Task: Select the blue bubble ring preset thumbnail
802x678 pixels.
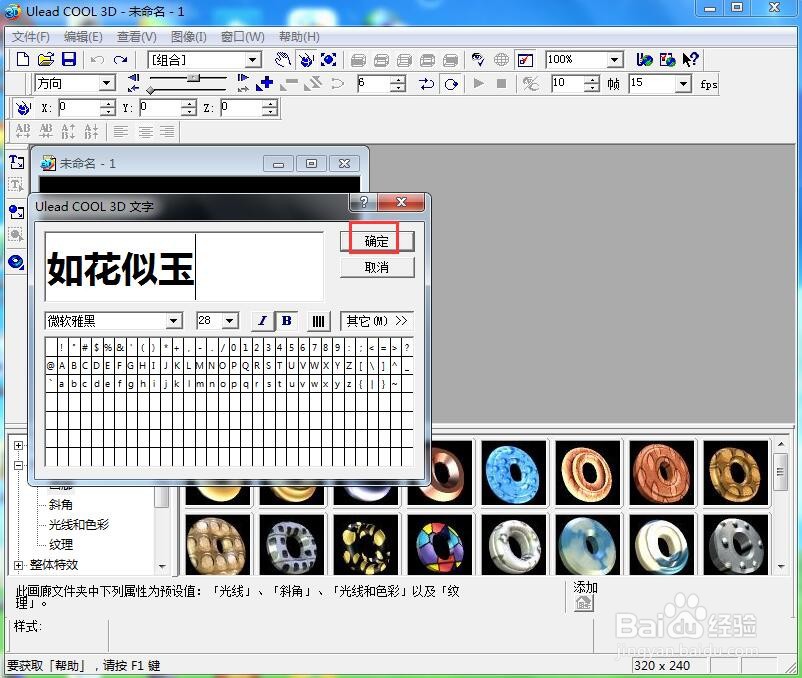Action: point(514,472)
